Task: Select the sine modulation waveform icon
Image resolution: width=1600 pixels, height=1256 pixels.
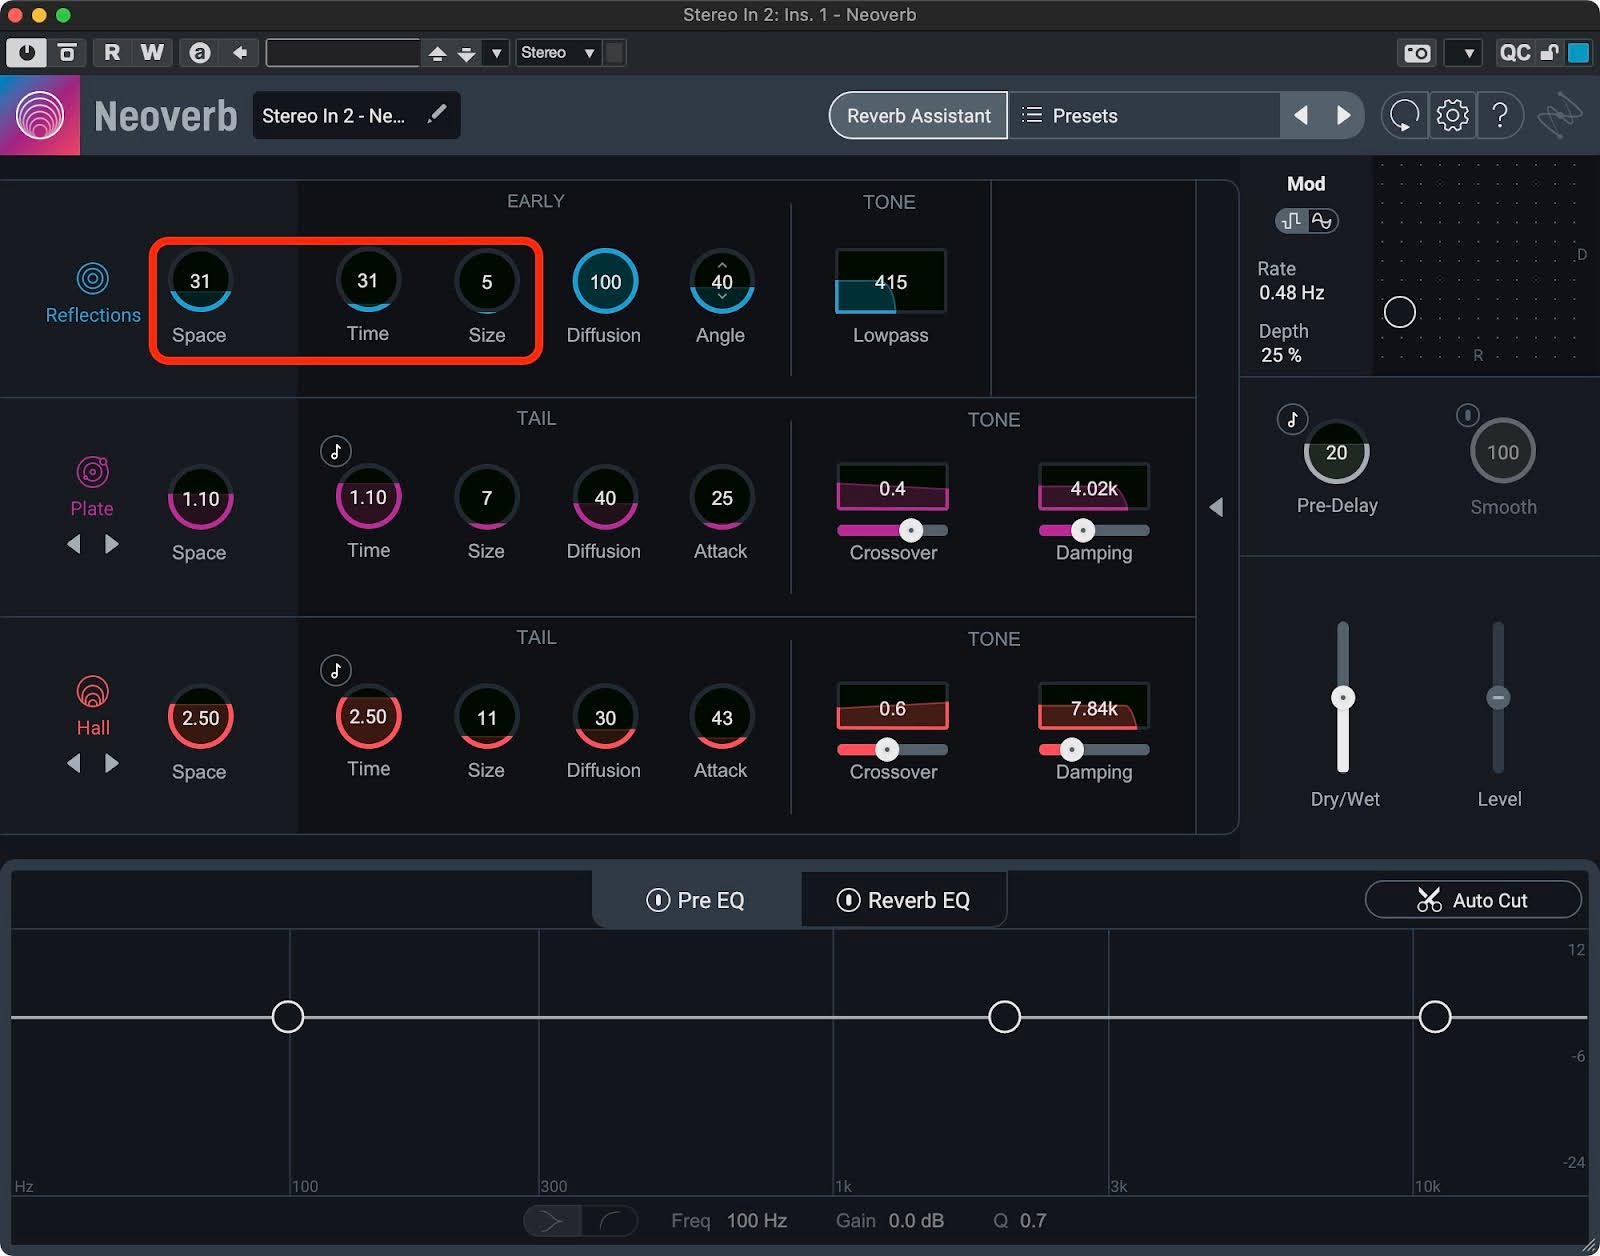Action: point(1322,221)
